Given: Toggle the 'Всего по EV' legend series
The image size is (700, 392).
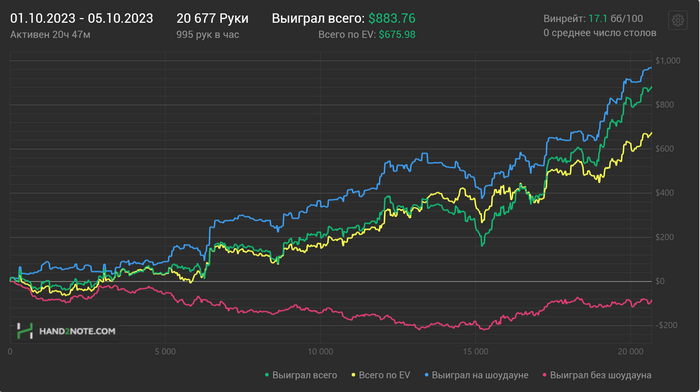Looking at the screenshot, I should (381, 375).
